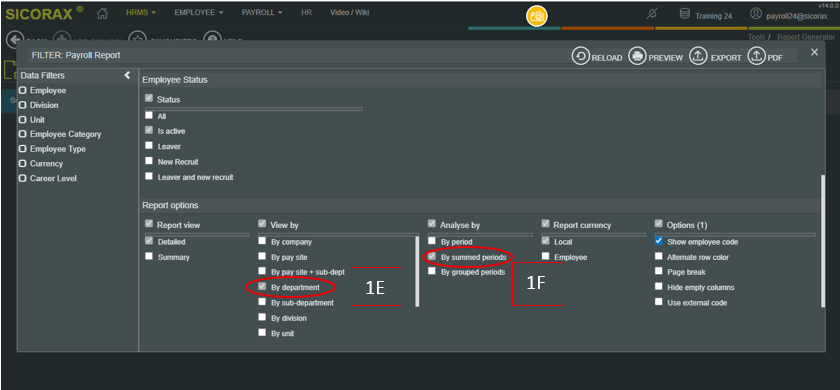Toggle the Analyse by group checkbox

(432, 224)
